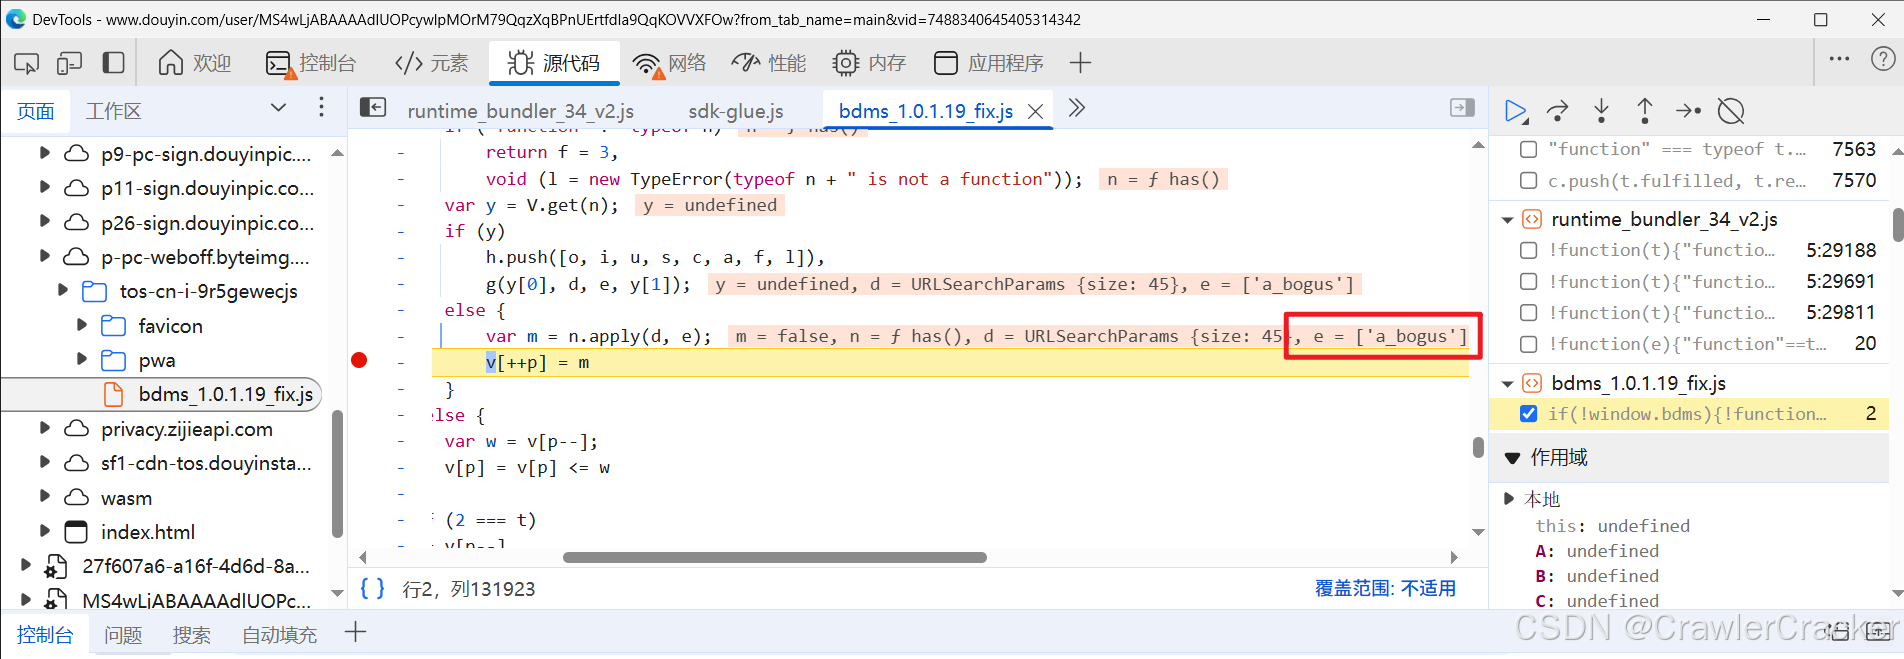Click the step icon arrow-dot

[x=1688, y=111]
